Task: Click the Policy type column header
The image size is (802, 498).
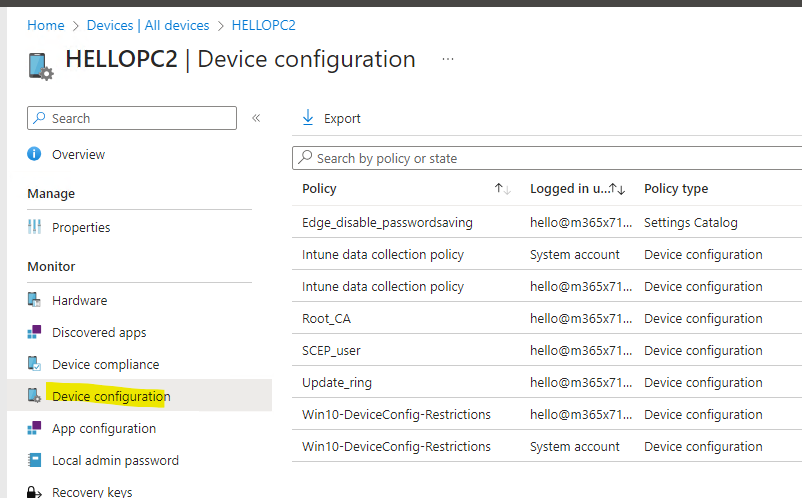Action: [676, 189]
